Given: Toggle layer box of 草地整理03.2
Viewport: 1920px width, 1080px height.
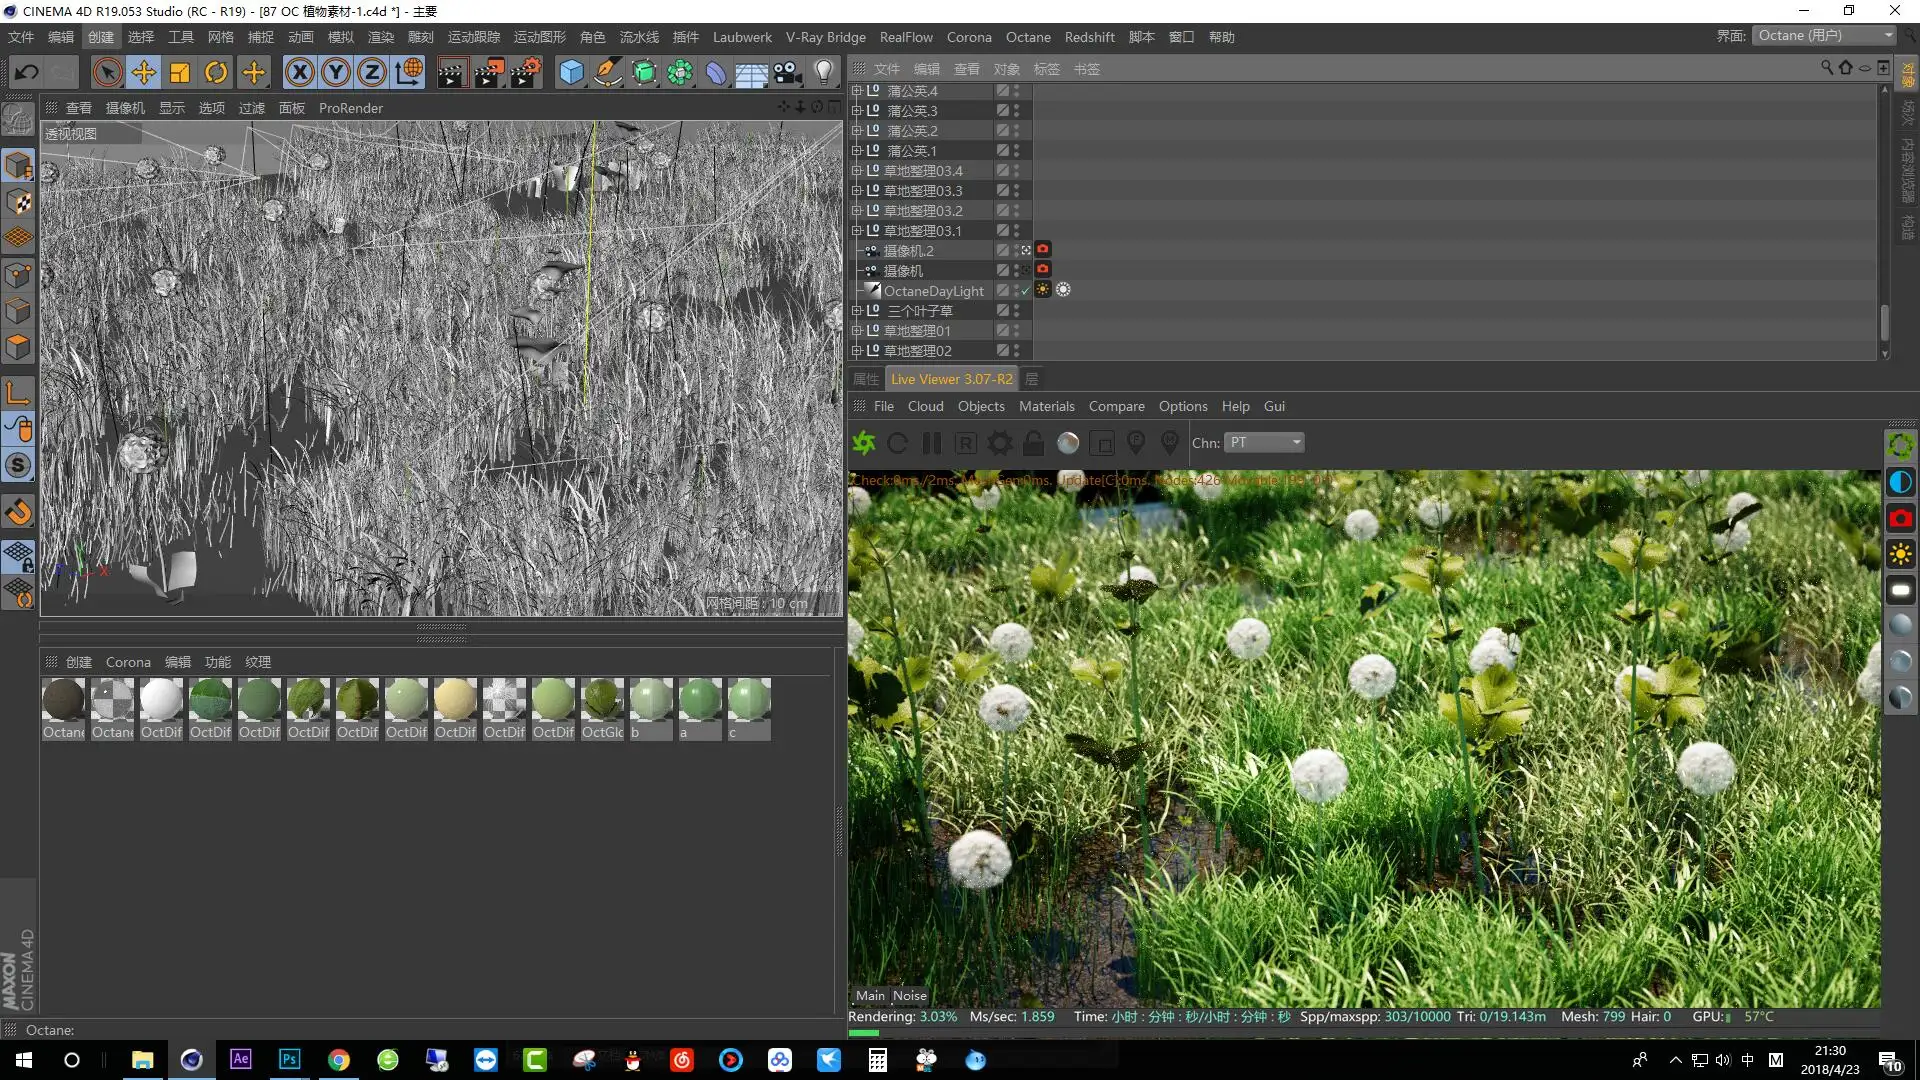Looking at the screenshot, I should tap(1002, 211).
